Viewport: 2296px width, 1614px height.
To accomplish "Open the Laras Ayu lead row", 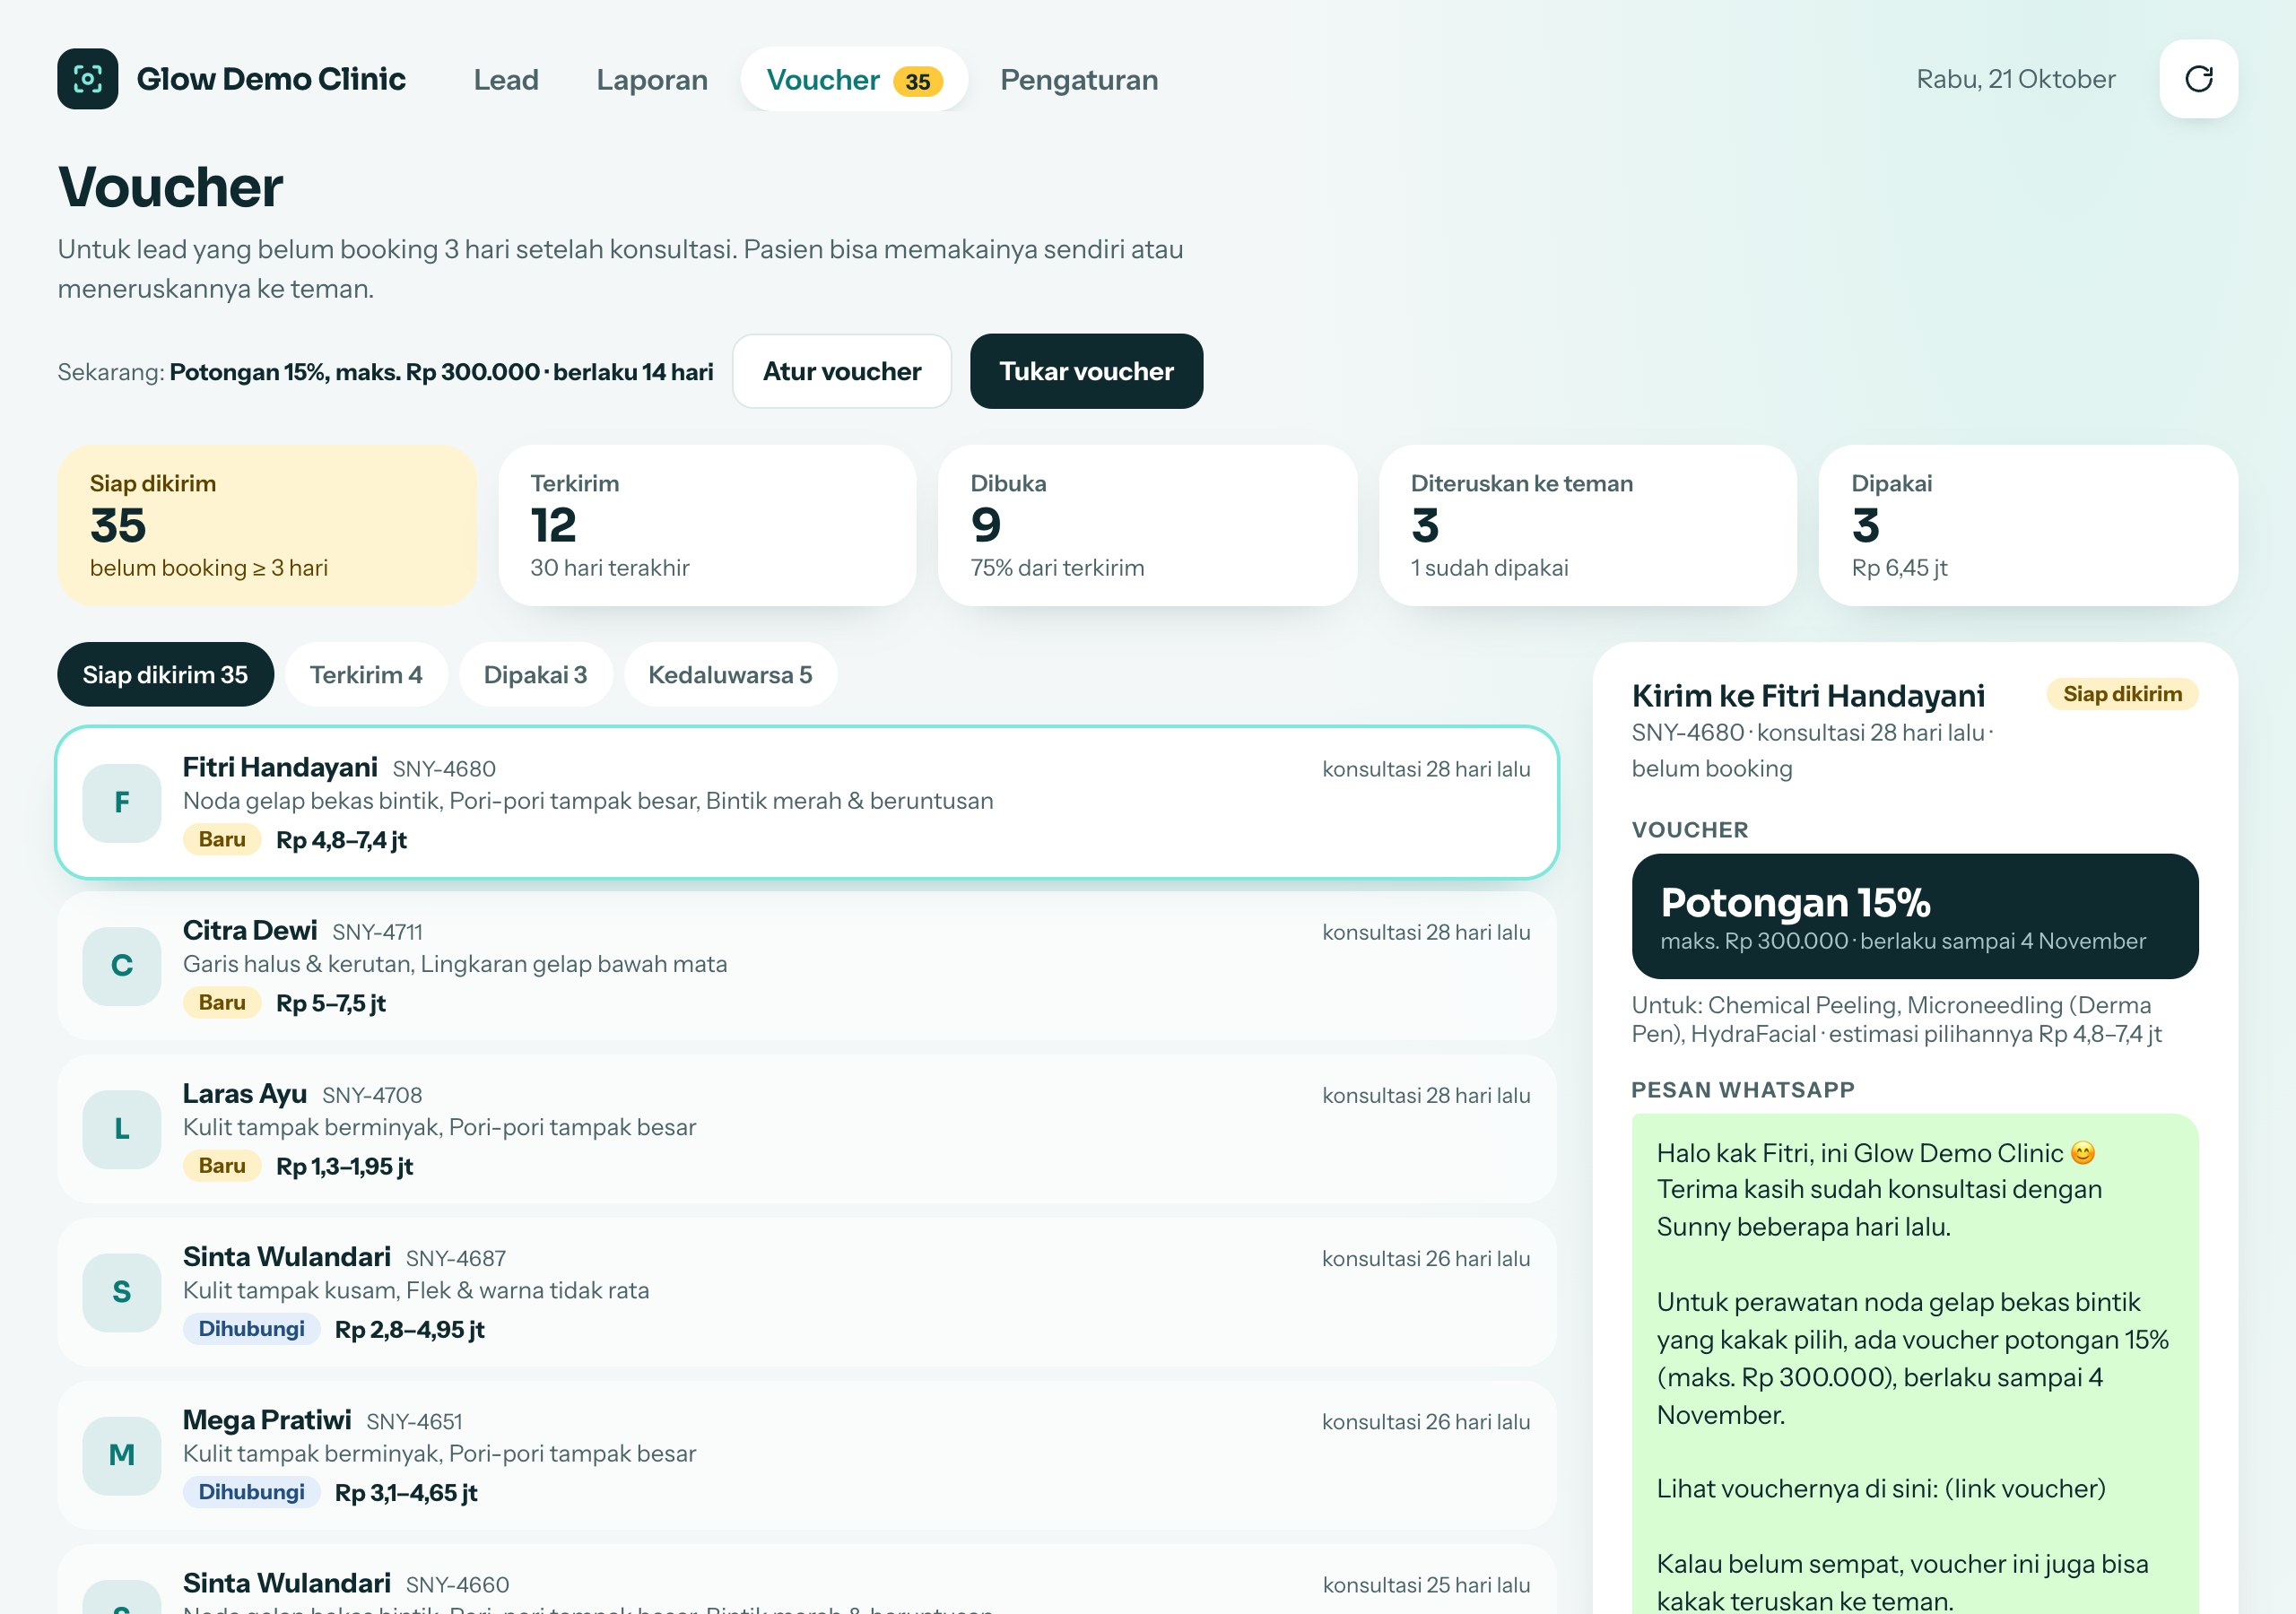I will 807,1129.
